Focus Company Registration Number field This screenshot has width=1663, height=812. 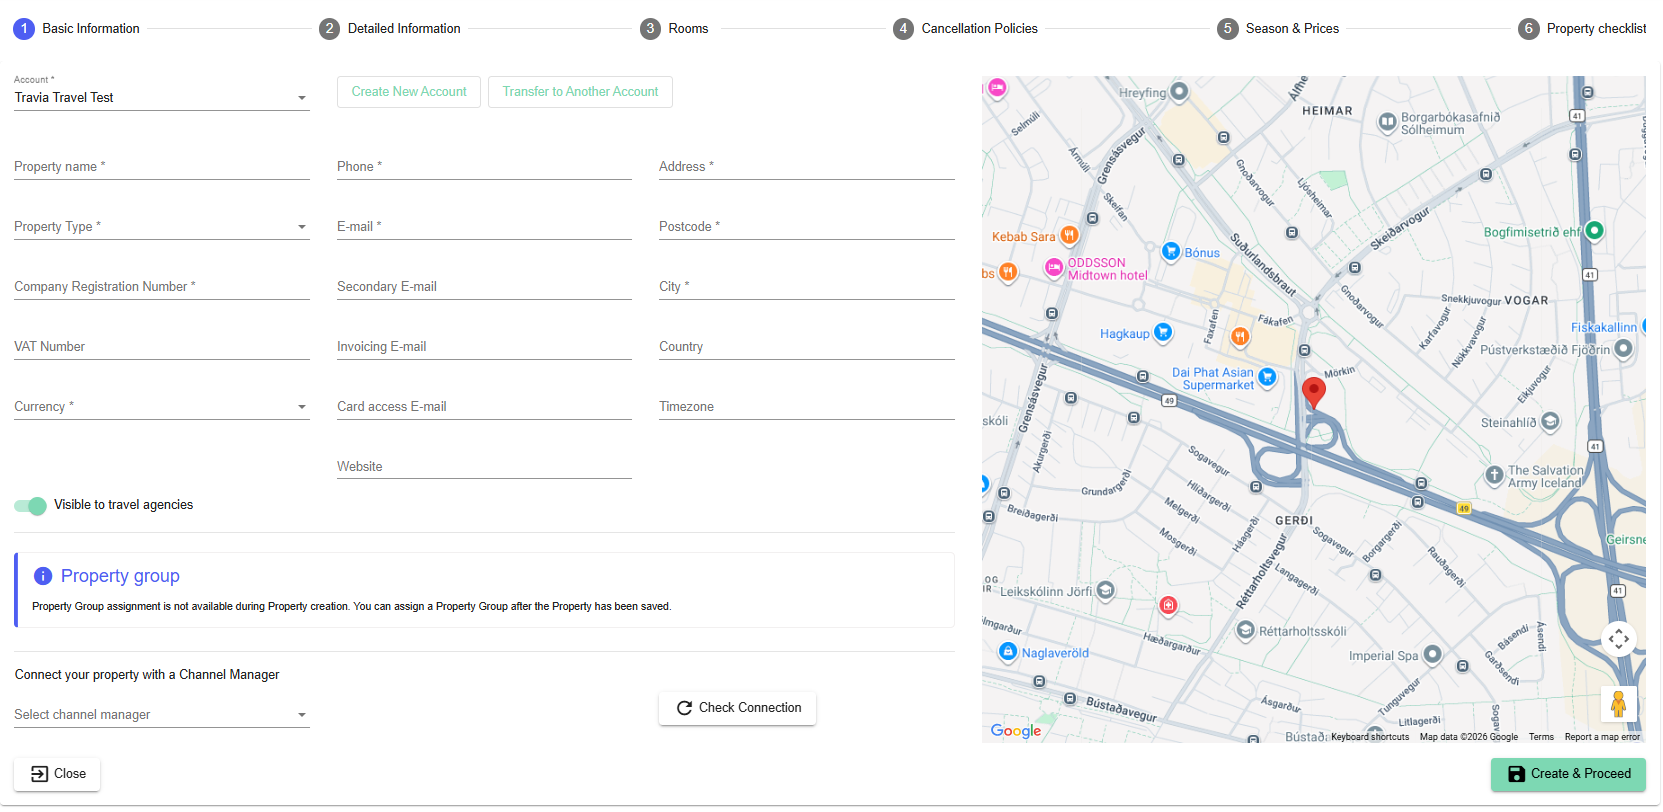(162, 287)
